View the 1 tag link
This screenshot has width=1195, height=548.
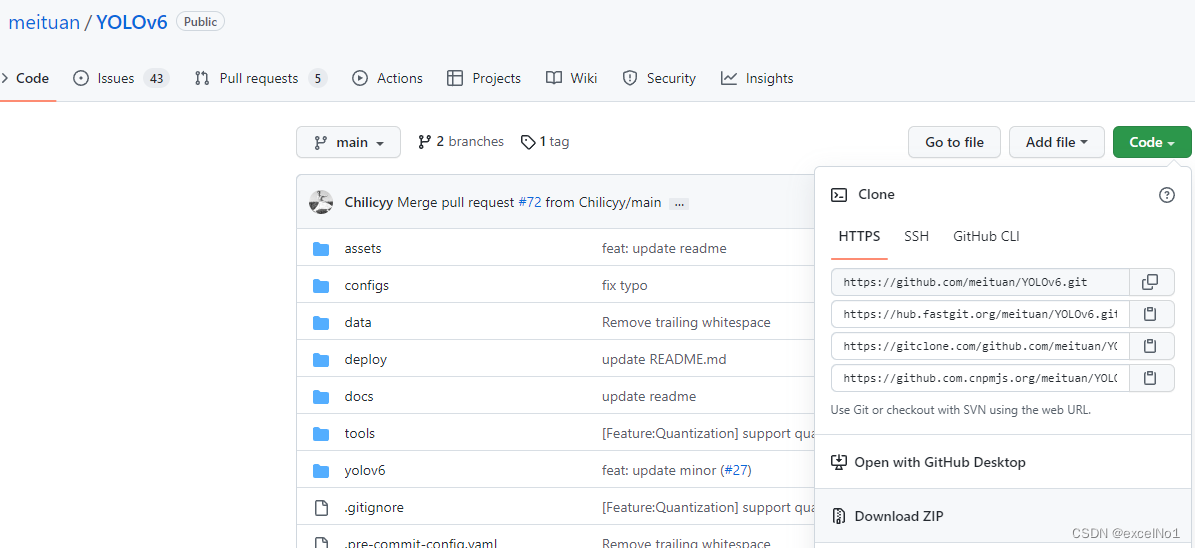pyautogui.click(x=544, y=142)
